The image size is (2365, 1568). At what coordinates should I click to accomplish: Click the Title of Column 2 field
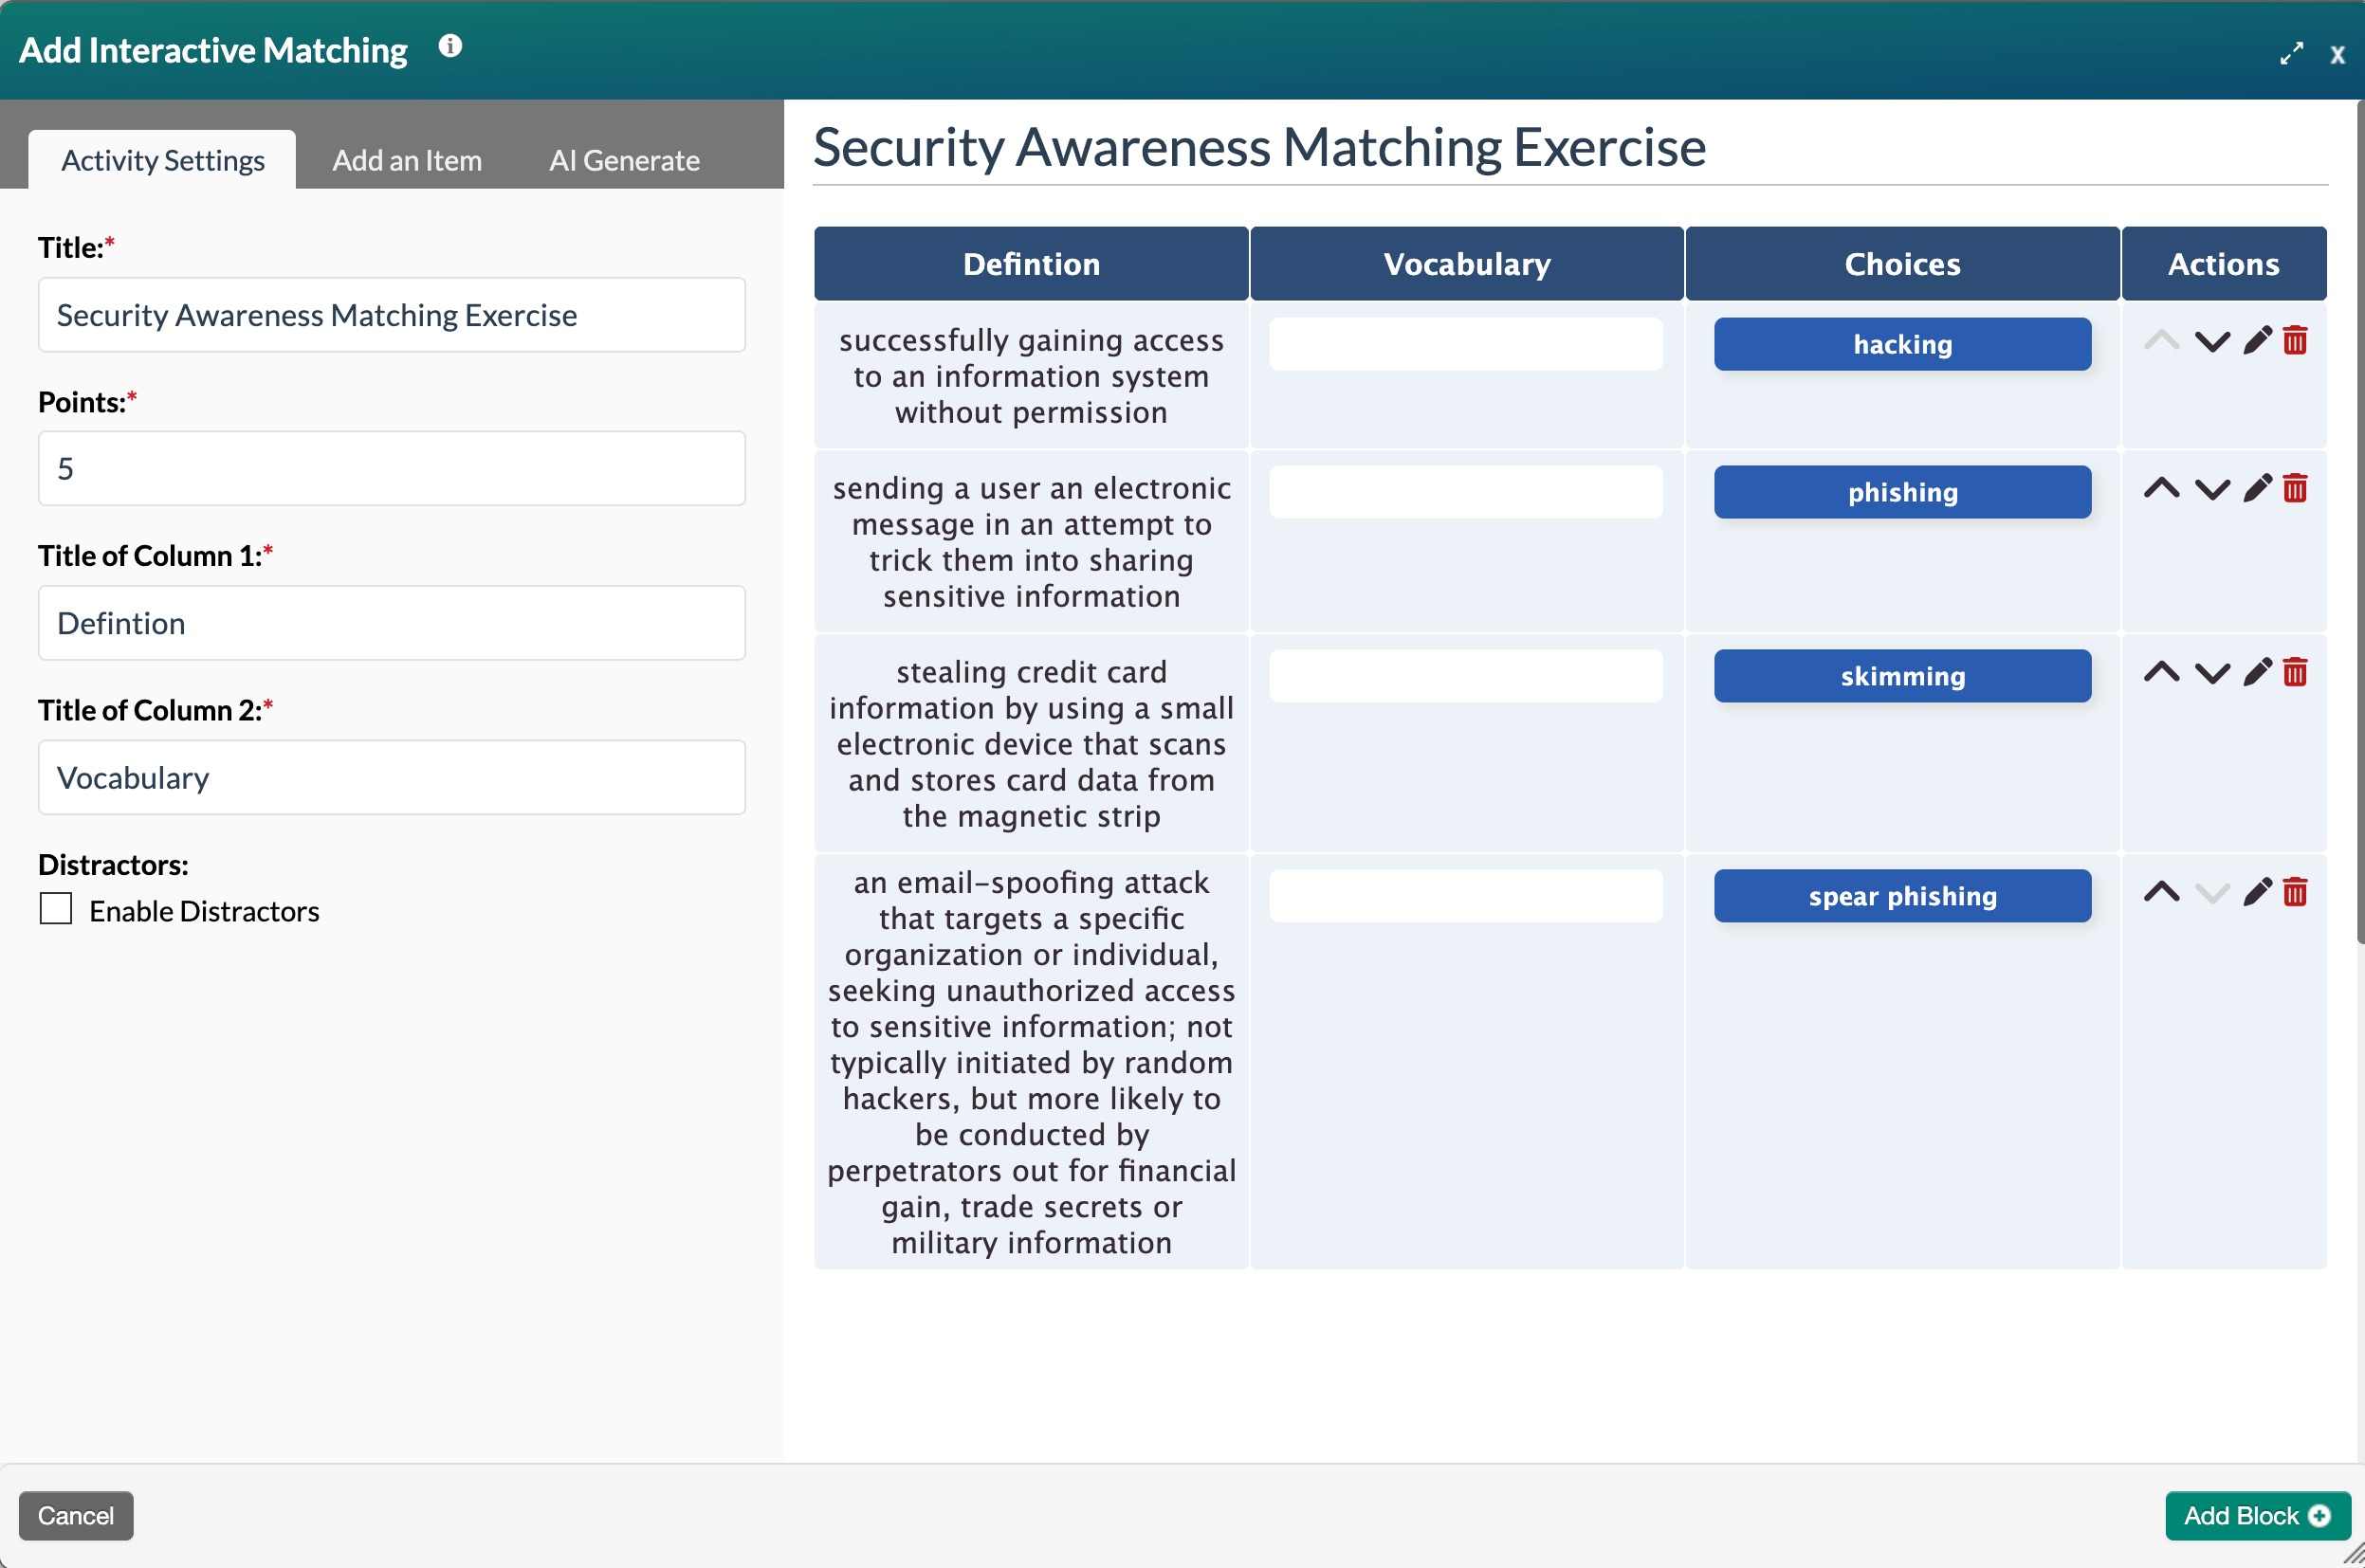pos(391,777)
